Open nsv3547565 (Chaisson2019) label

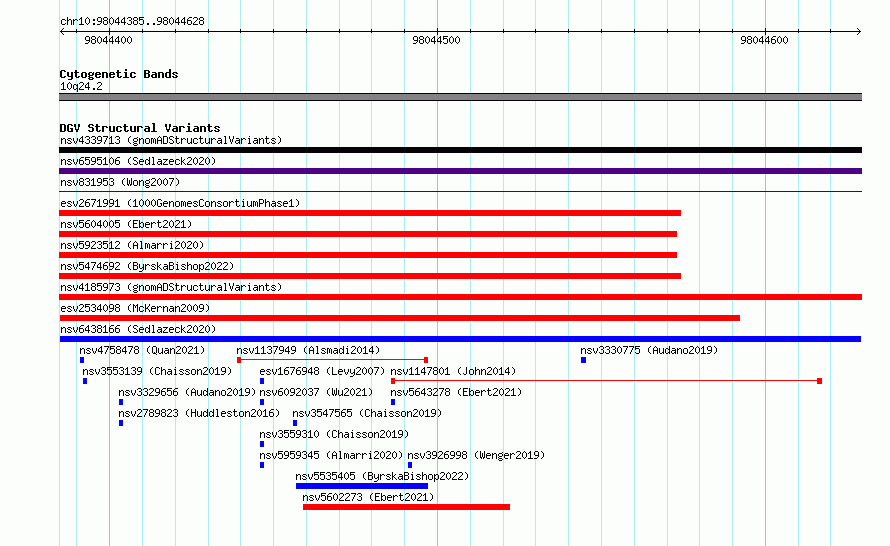pyautogui.click(x=367, y=413)
